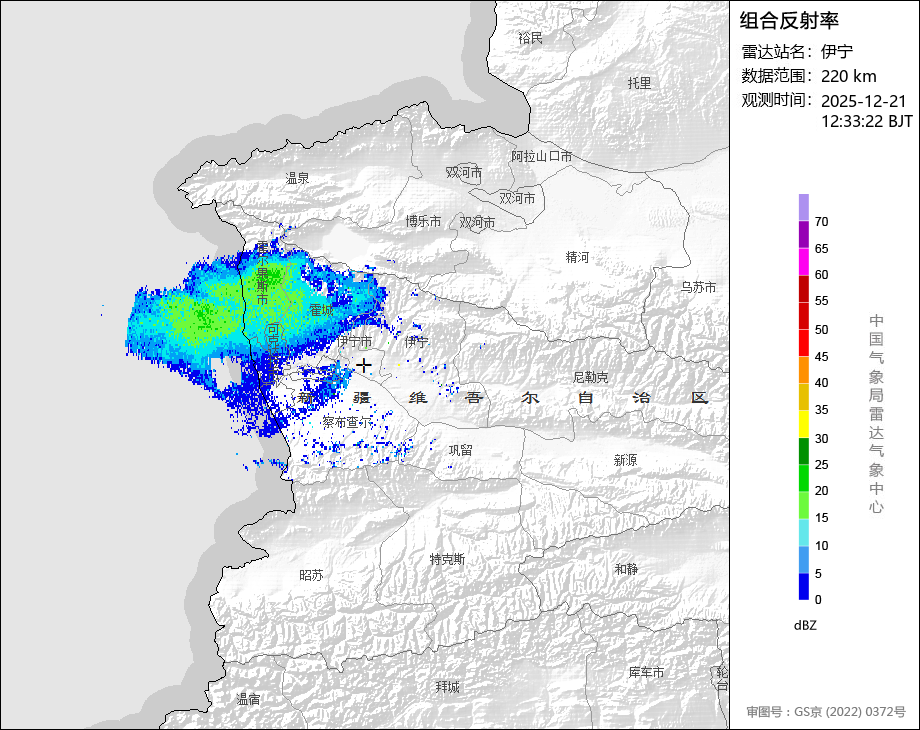Click the 新源 map label
Screen dimensions: 920x730
point(625,460)
